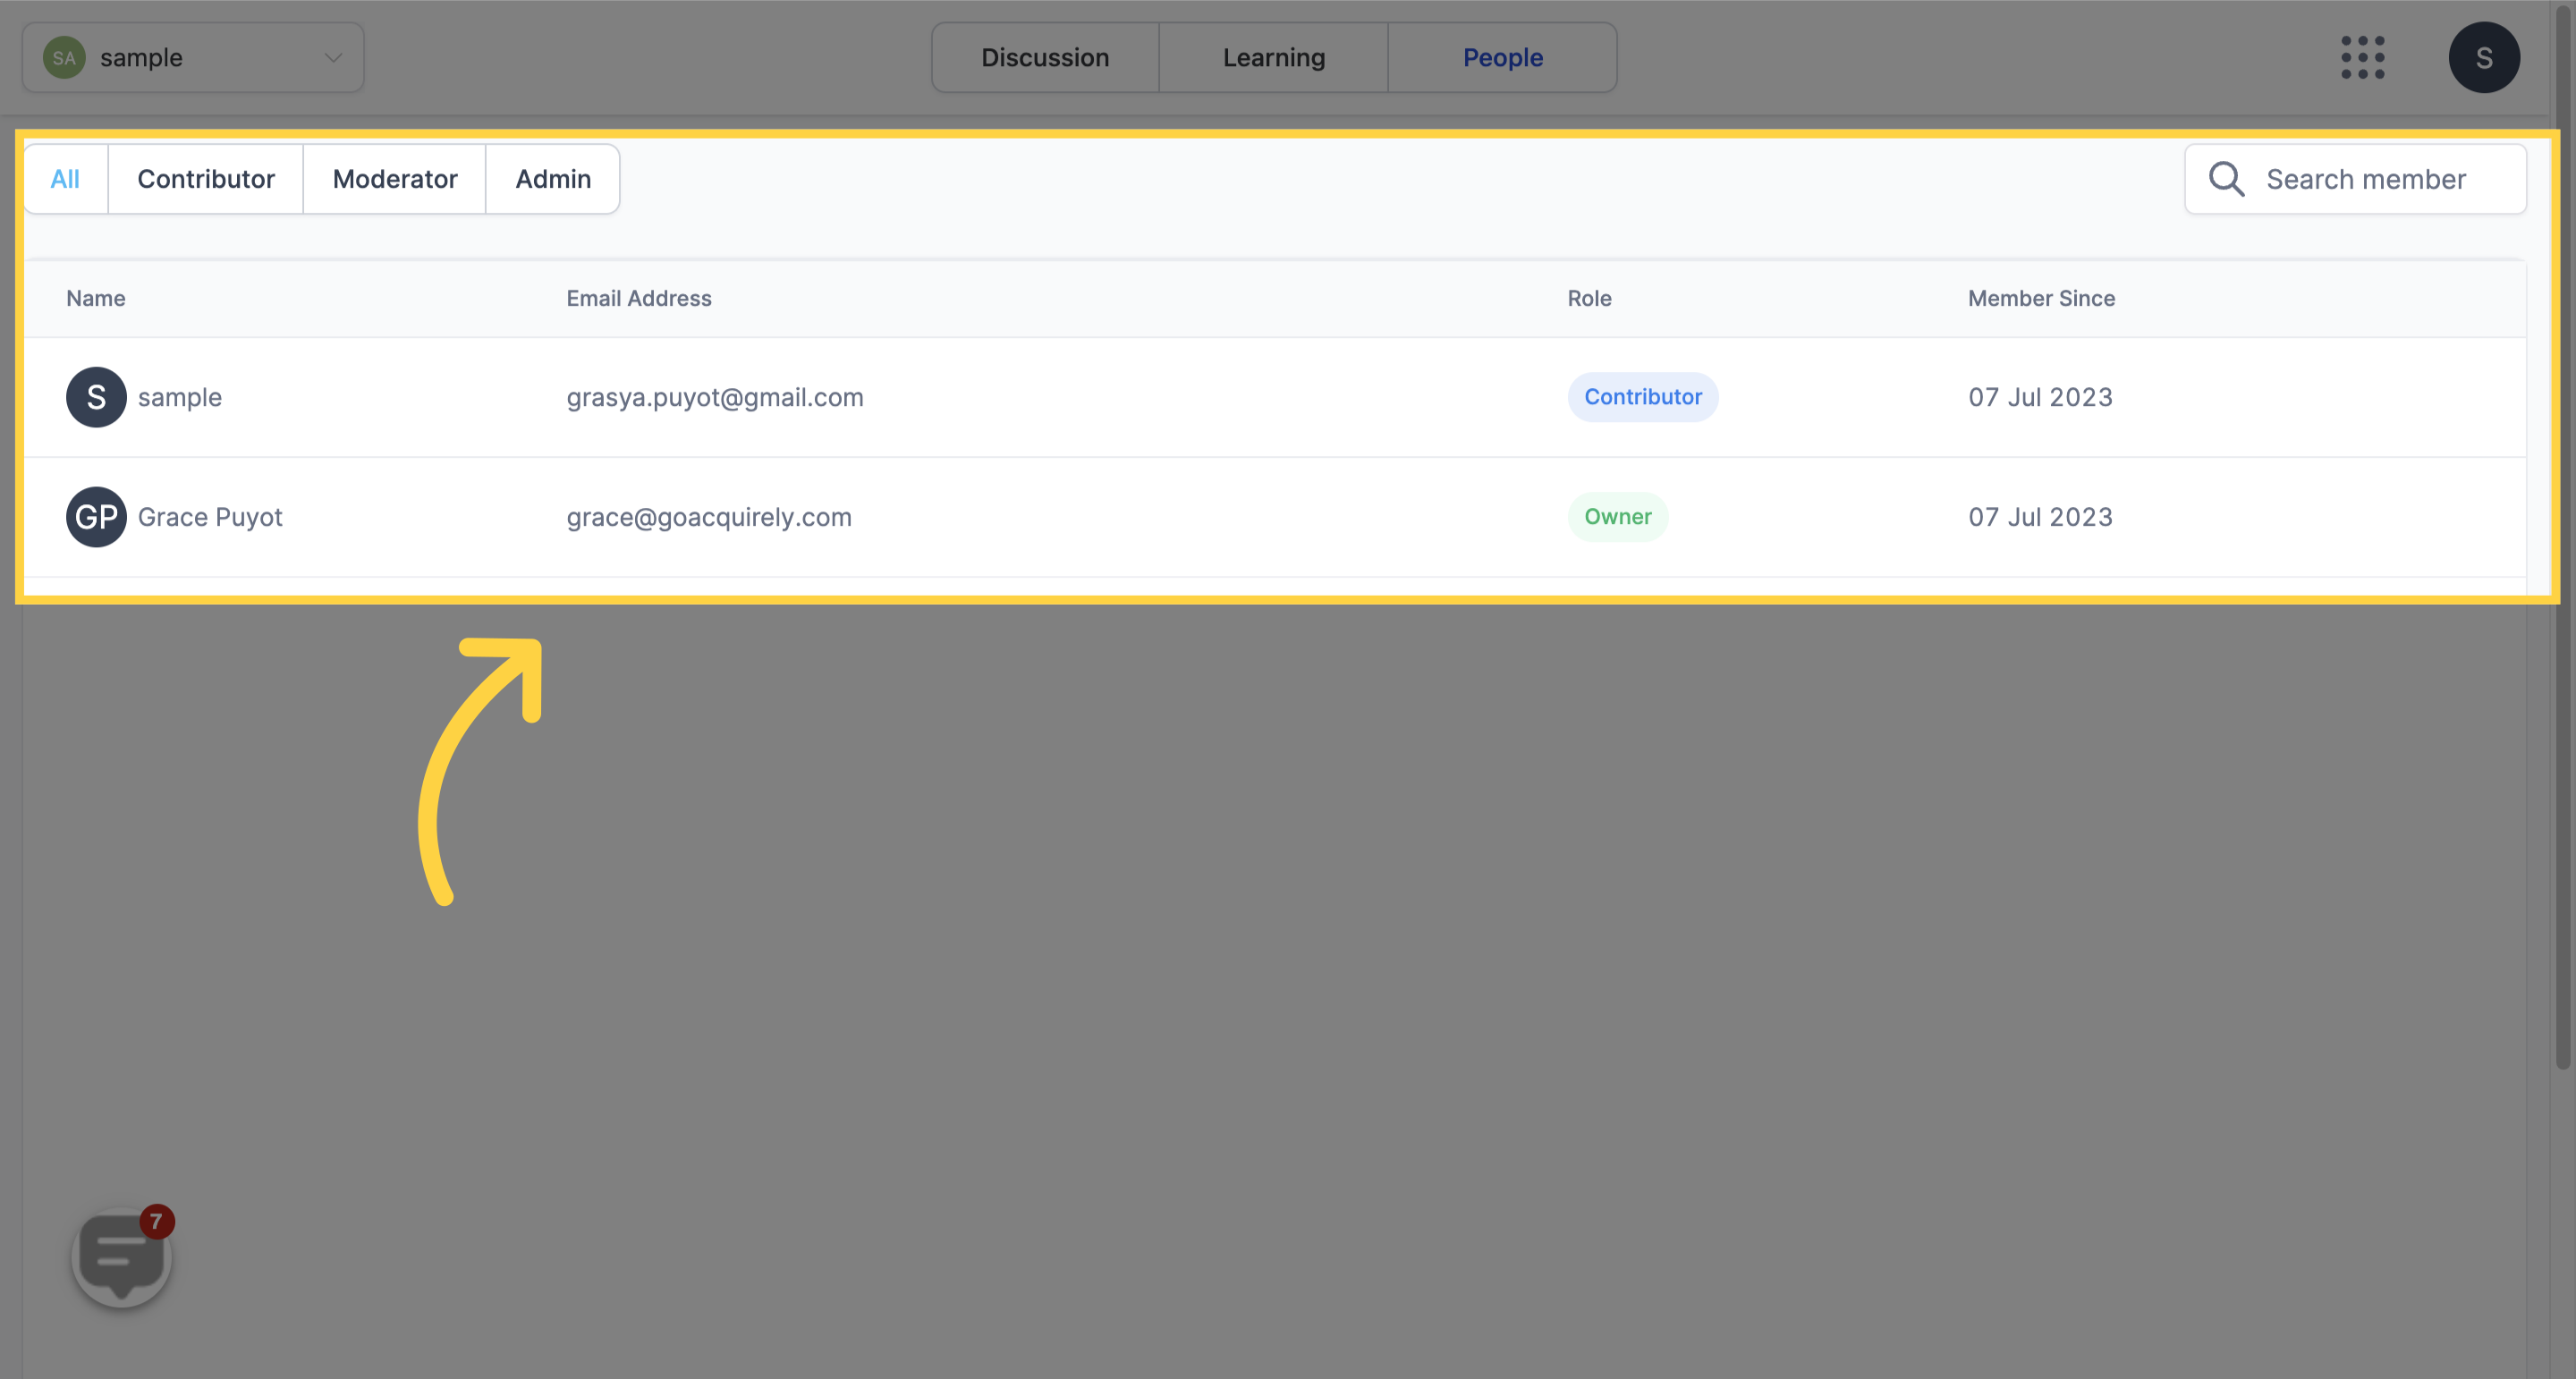This screenshot has height=1379, width=2576.
Task: Click the Contributor role badge on sample
Action: pos(1642,395)
